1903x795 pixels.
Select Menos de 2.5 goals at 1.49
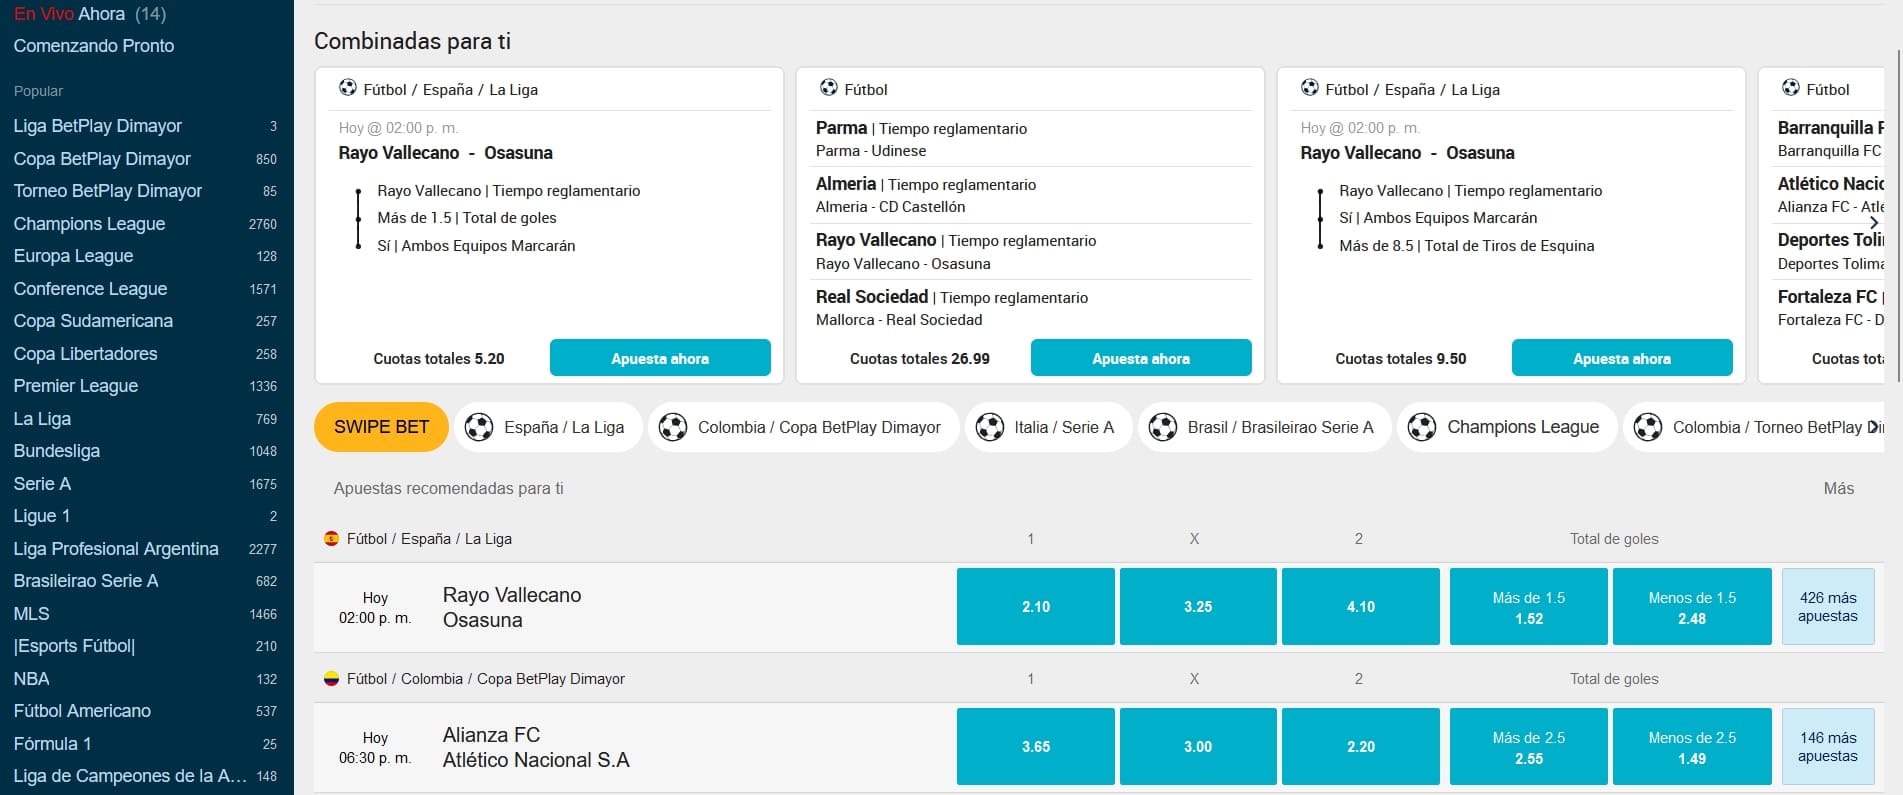tap(1692, 747)
